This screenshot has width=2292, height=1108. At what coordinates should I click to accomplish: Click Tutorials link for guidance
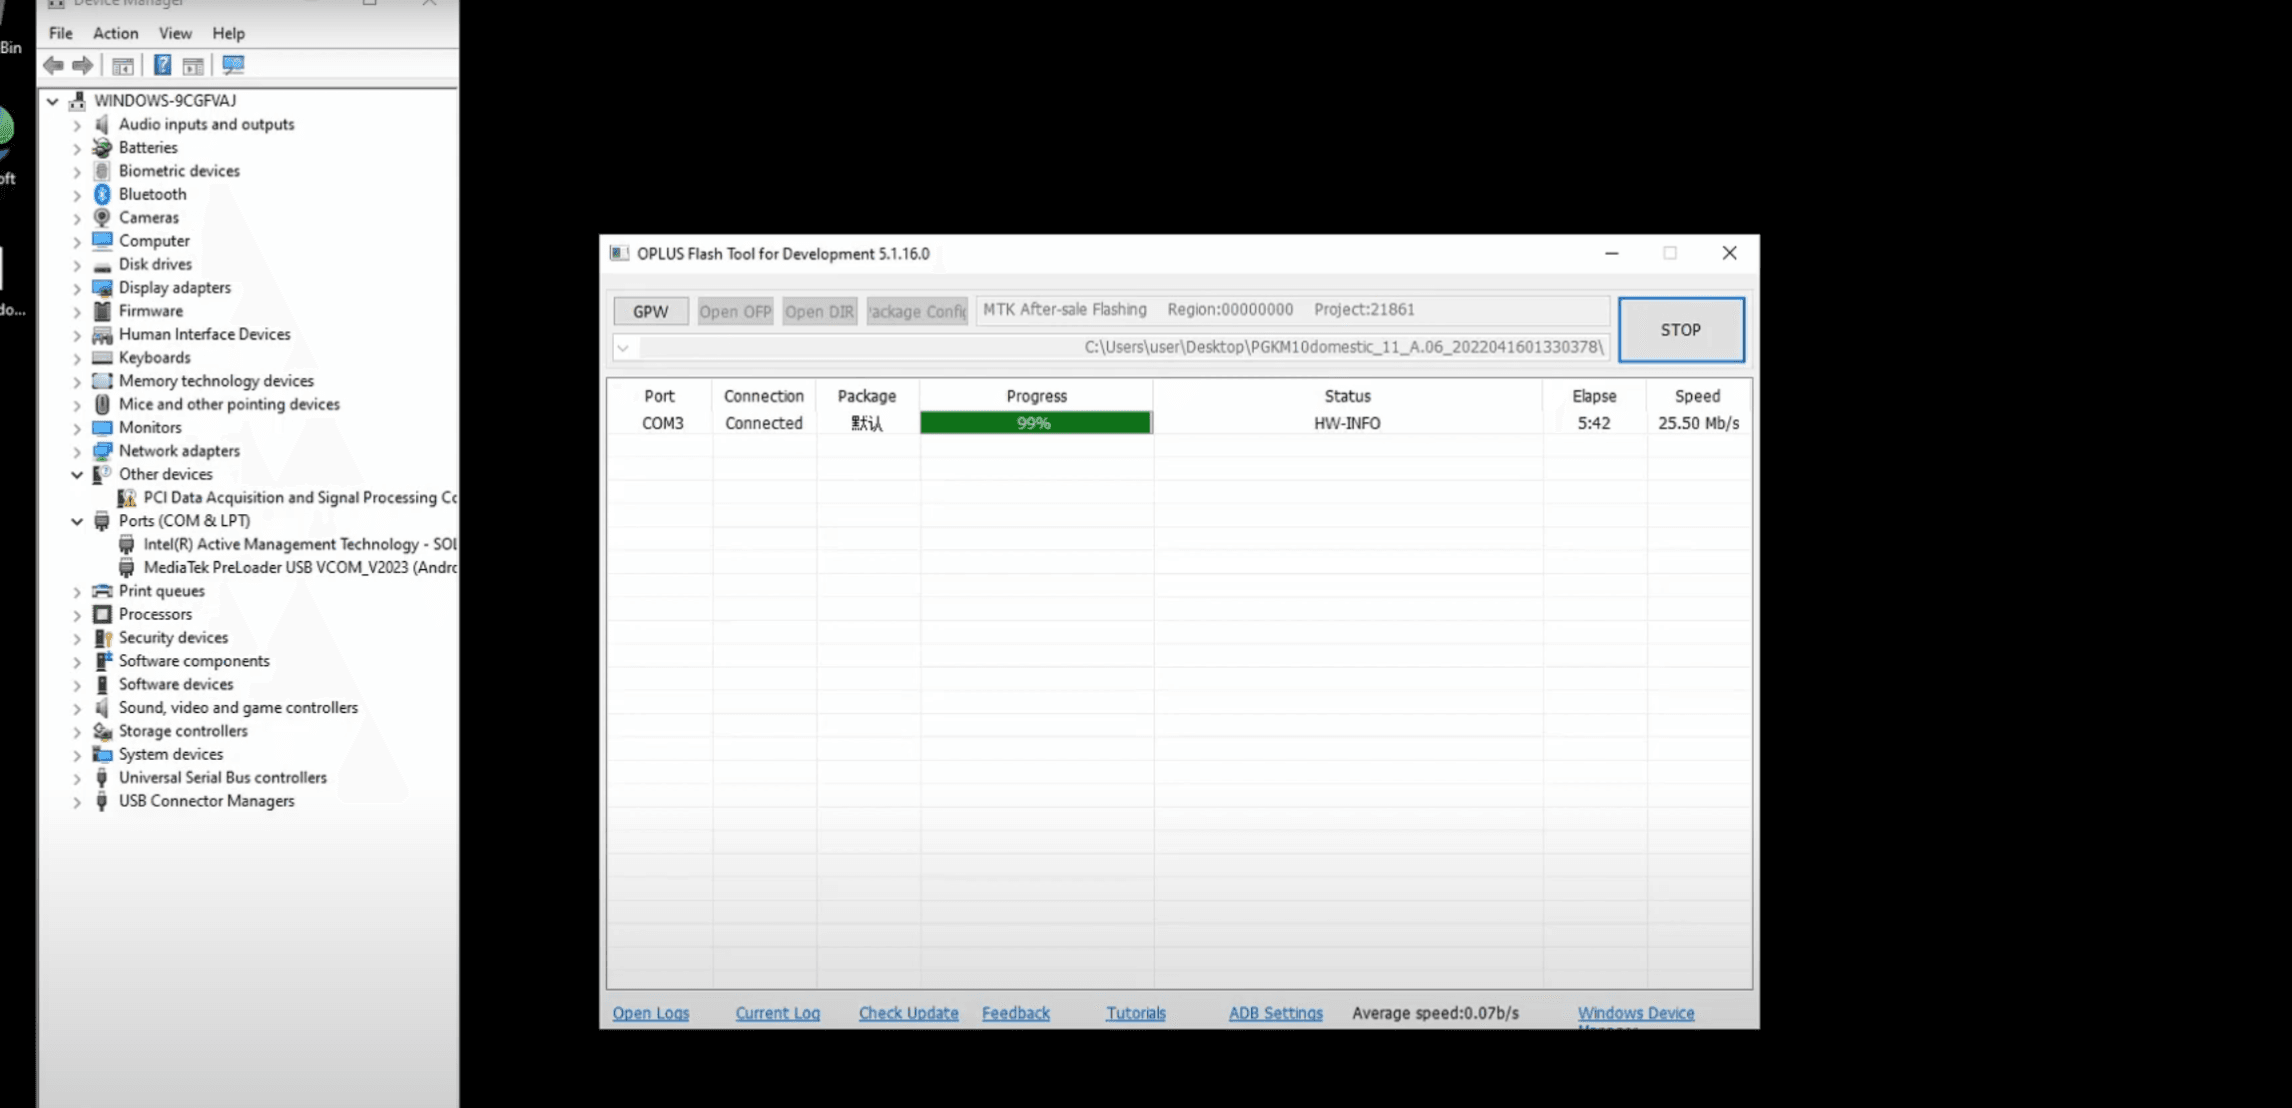(1136, 1013)
